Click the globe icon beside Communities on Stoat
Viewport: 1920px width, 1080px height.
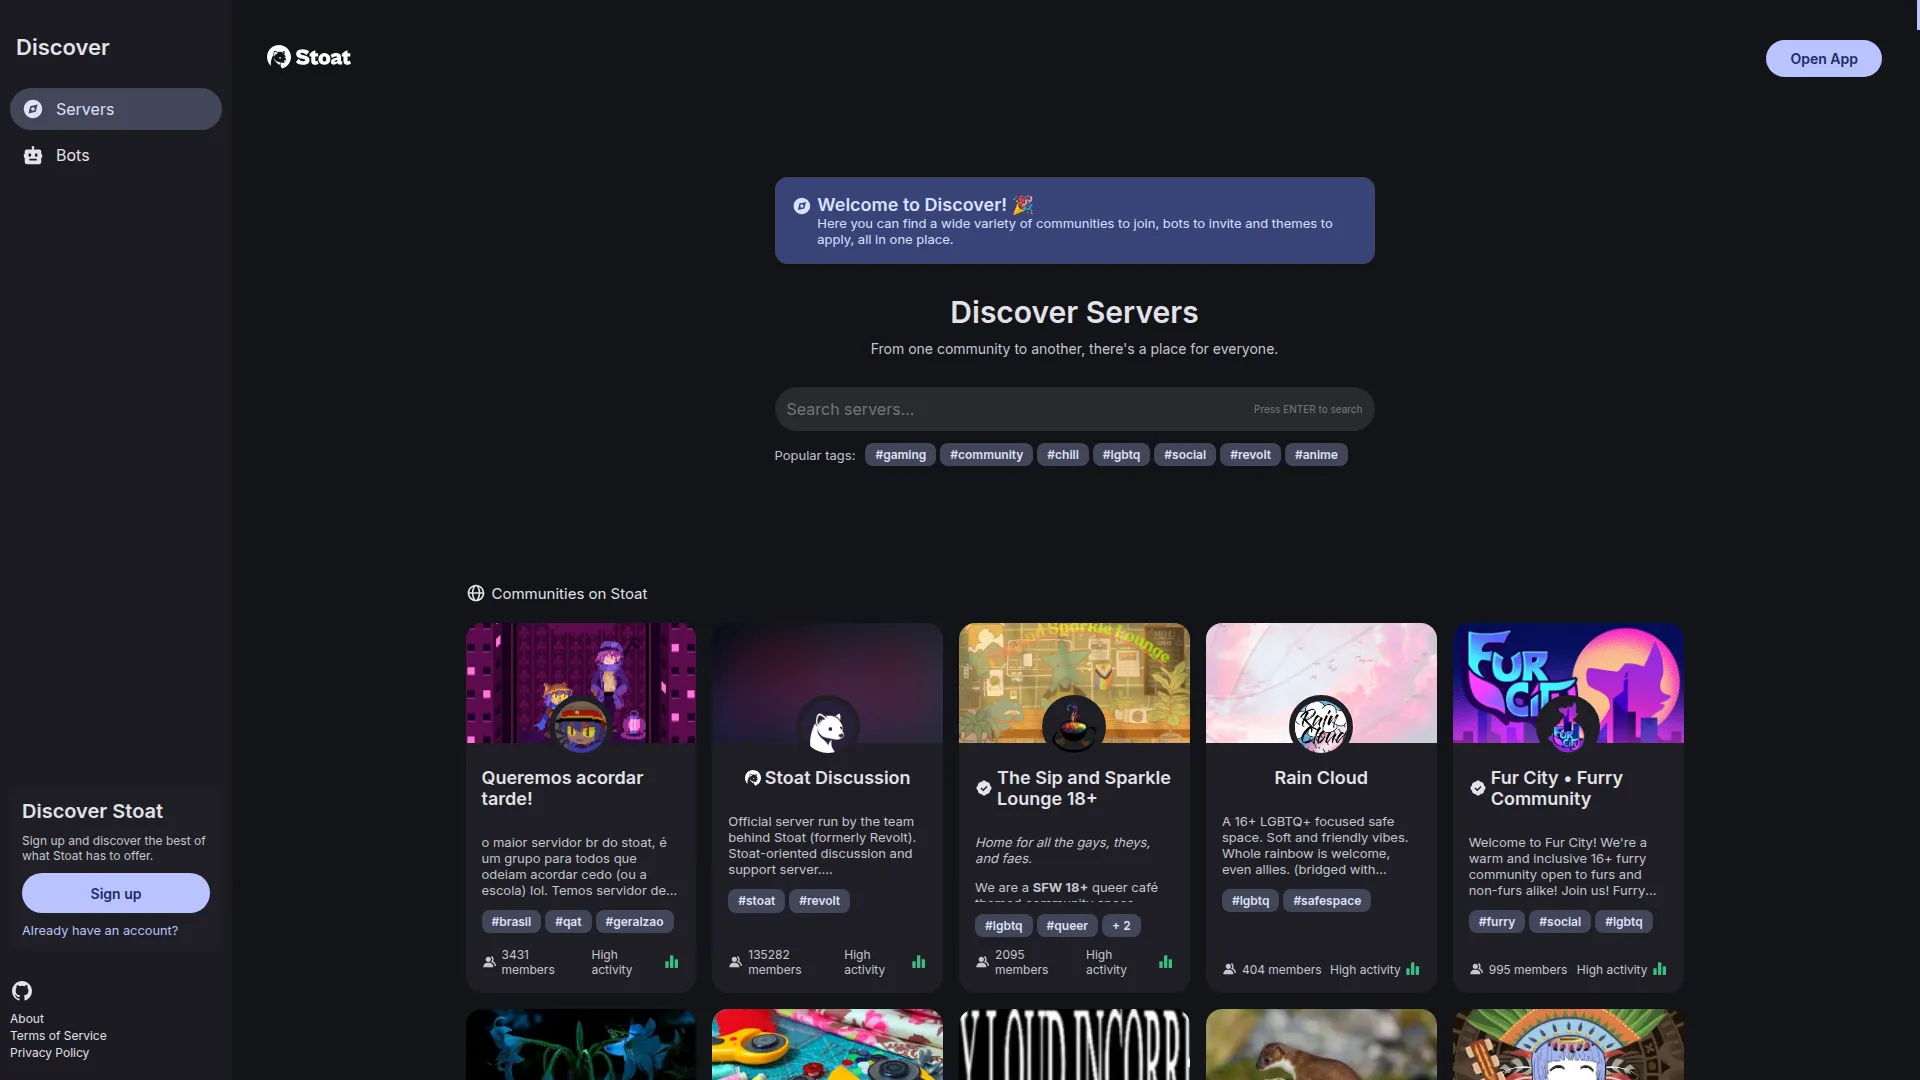(476, 593)
